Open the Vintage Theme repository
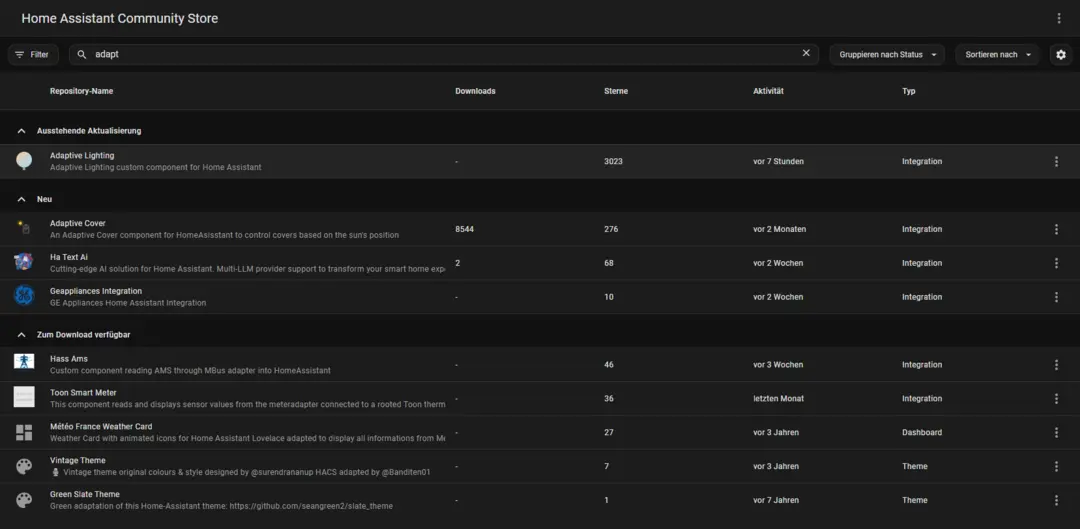This screenshot has width=1080, height=529. click(77, 460)
